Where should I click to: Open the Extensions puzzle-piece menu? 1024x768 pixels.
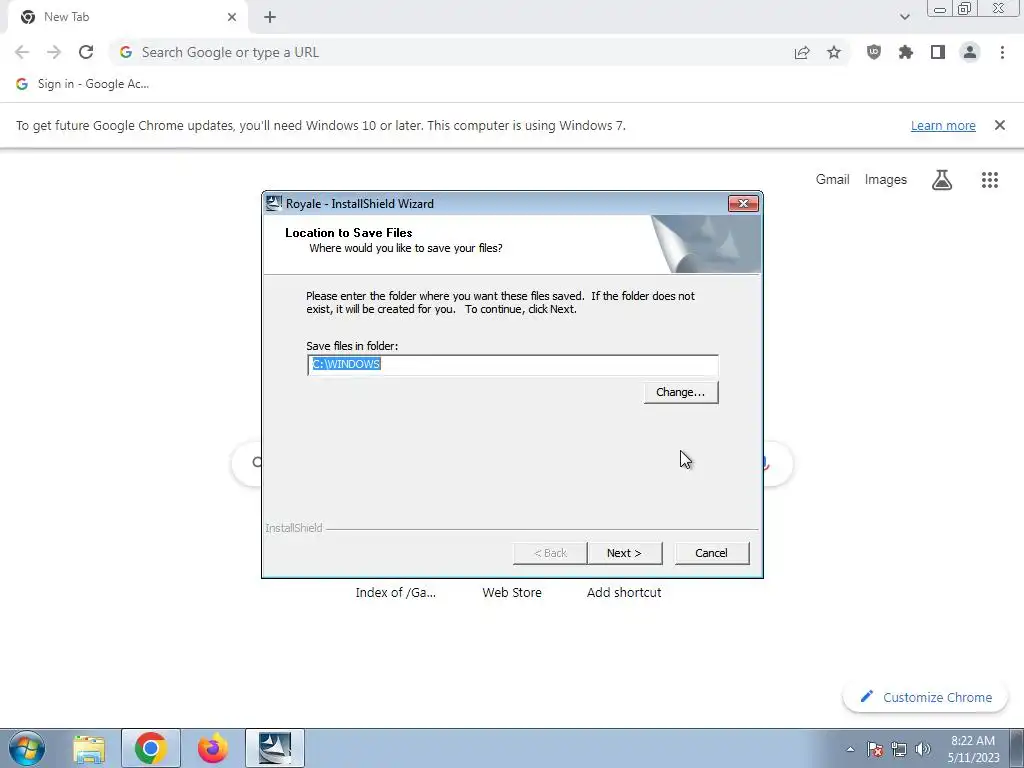[x=906, y=52]
